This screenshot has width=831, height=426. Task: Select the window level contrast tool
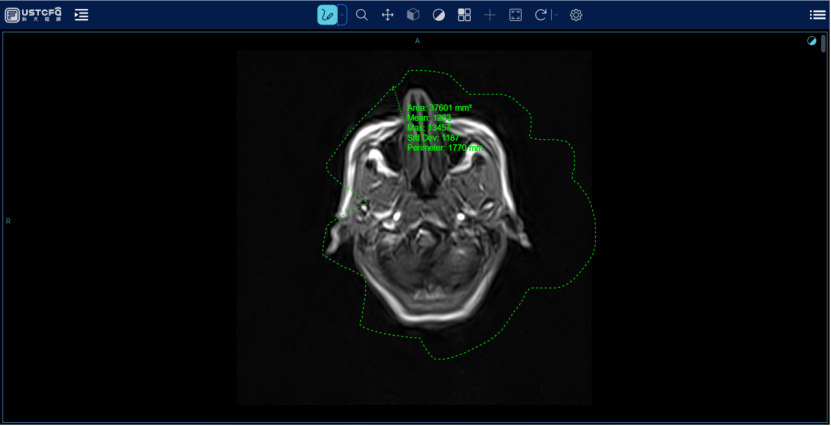coord(439,15)
